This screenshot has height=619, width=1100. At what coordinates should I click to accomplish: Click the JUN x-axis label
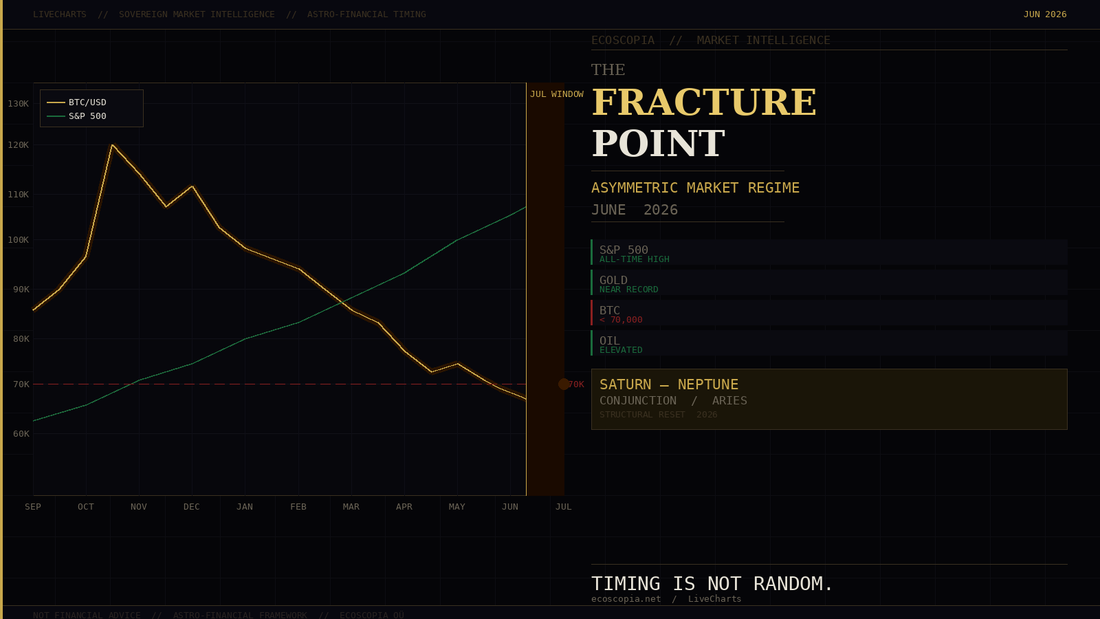[510, 507]
